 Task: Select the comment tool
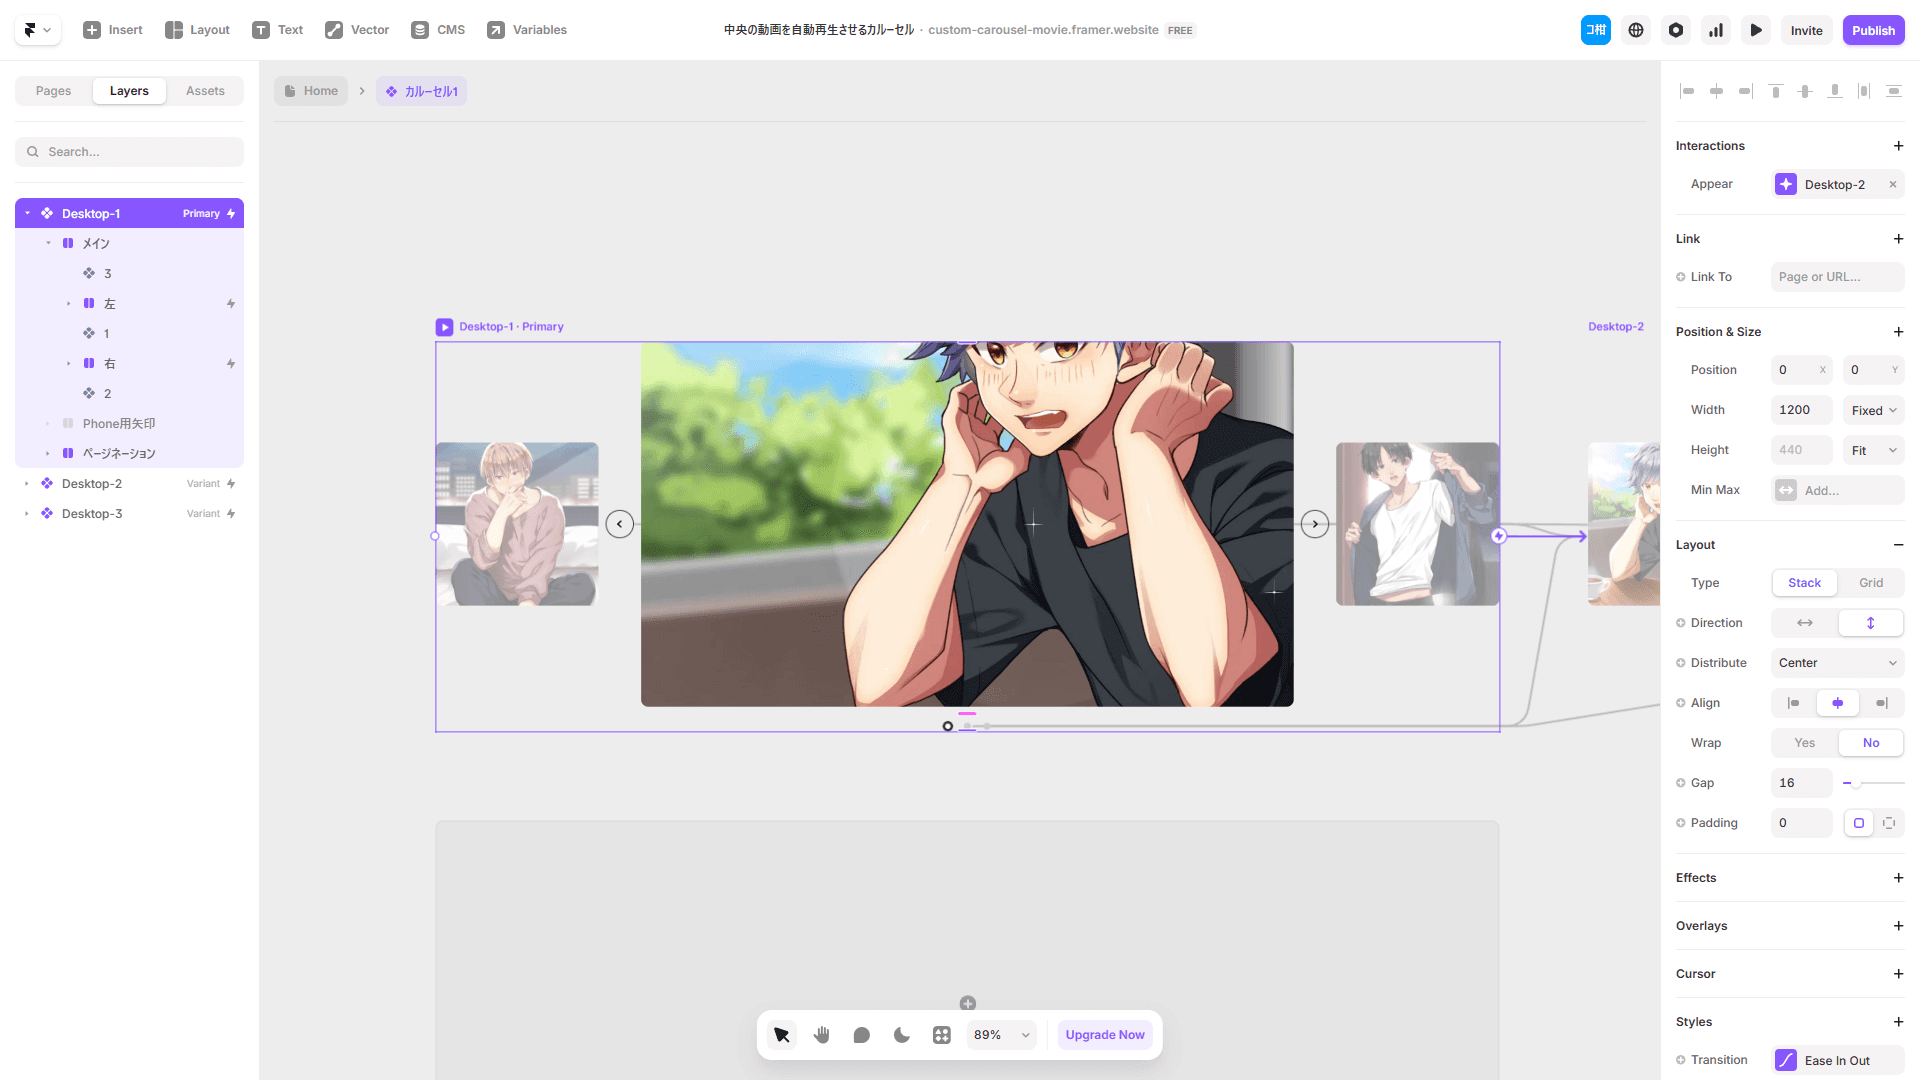click(861, 1035)
